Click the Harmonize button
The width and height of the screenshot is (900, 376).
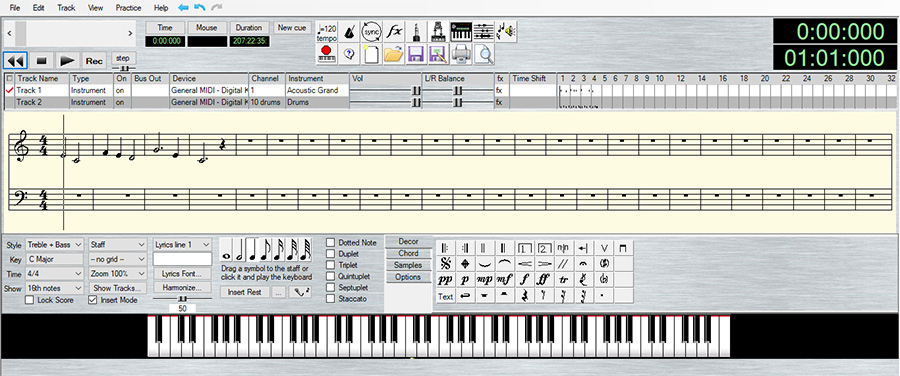(183, 288)
